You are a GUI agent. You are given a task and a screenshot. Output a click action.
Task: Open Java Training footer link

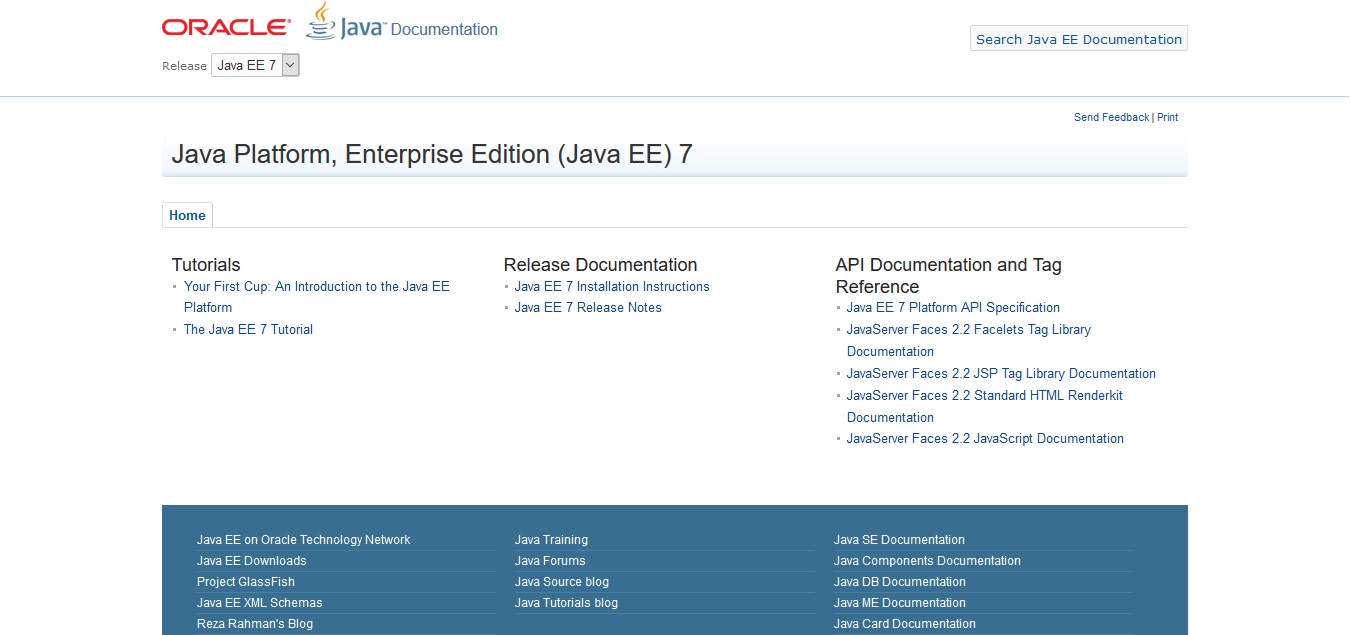coord(551,540)
